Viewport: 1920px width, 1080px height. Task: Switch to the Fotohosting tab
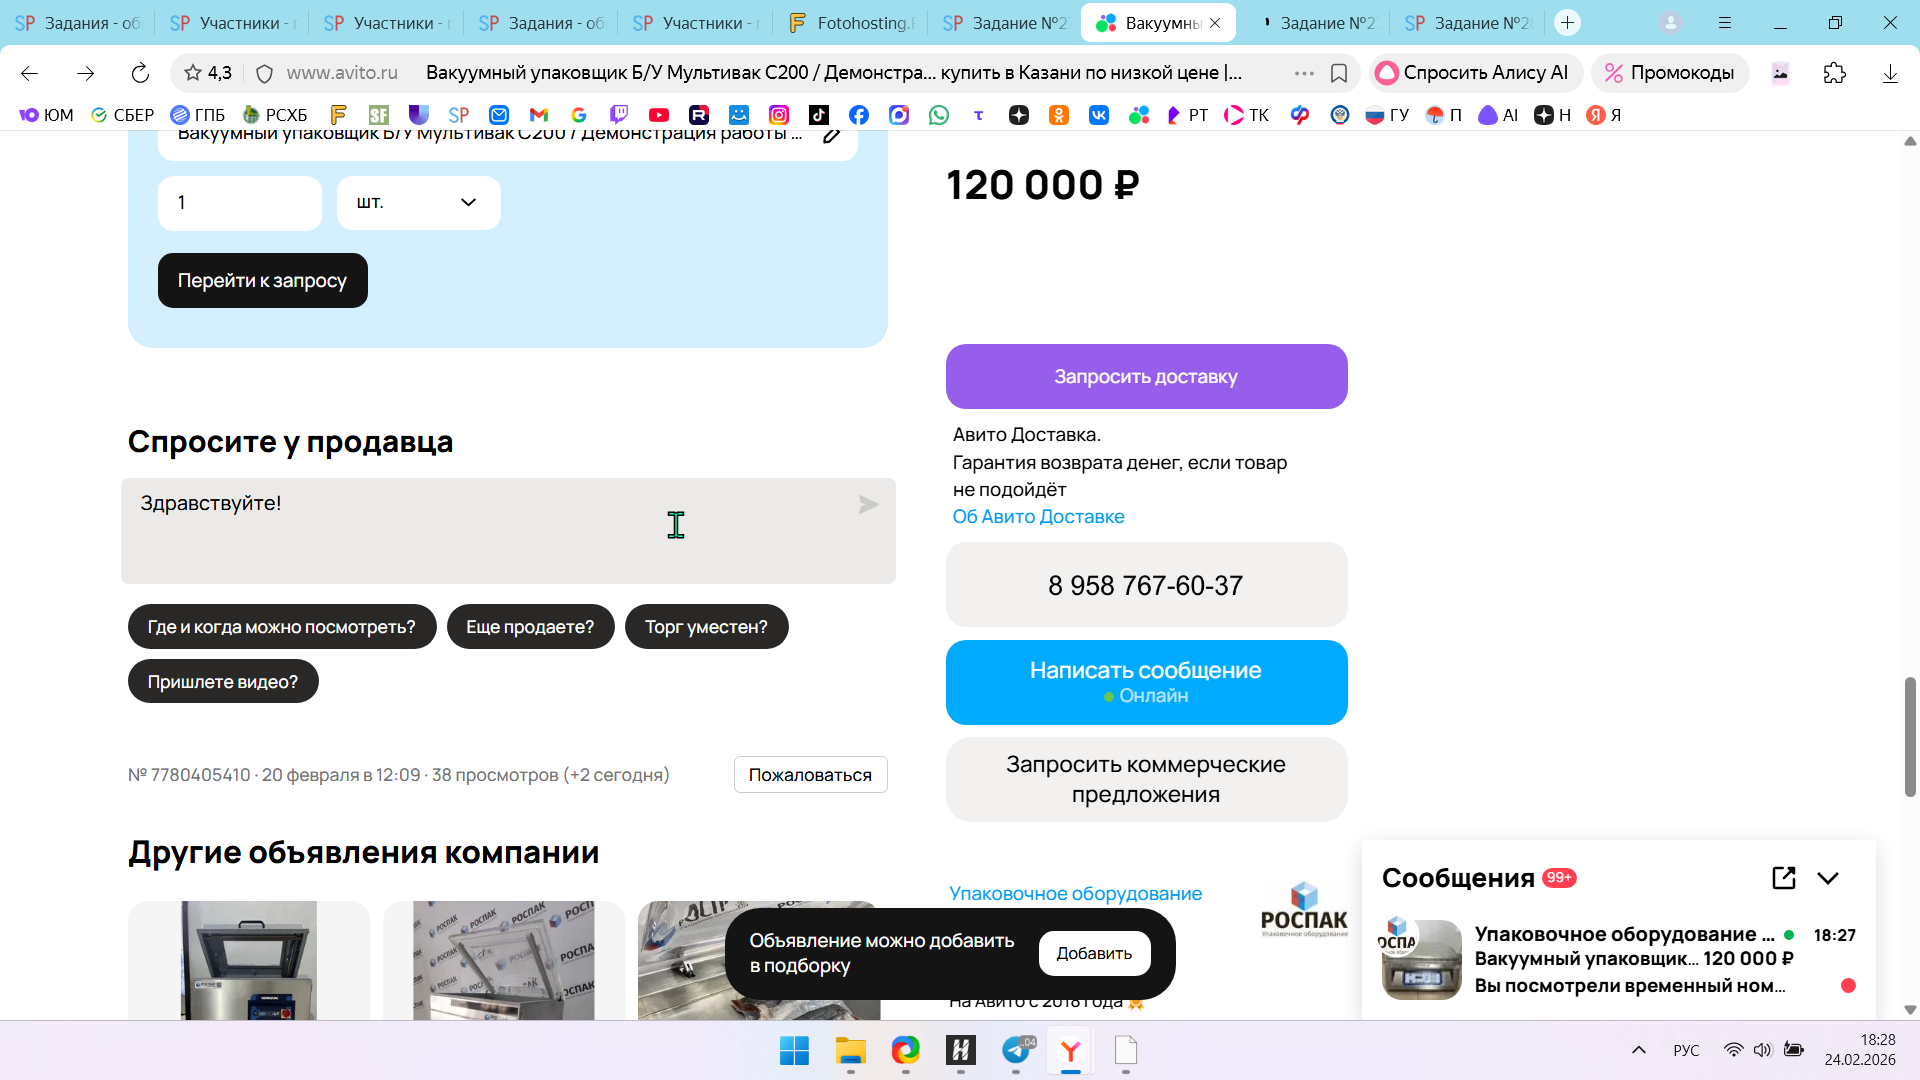point(851,23)
